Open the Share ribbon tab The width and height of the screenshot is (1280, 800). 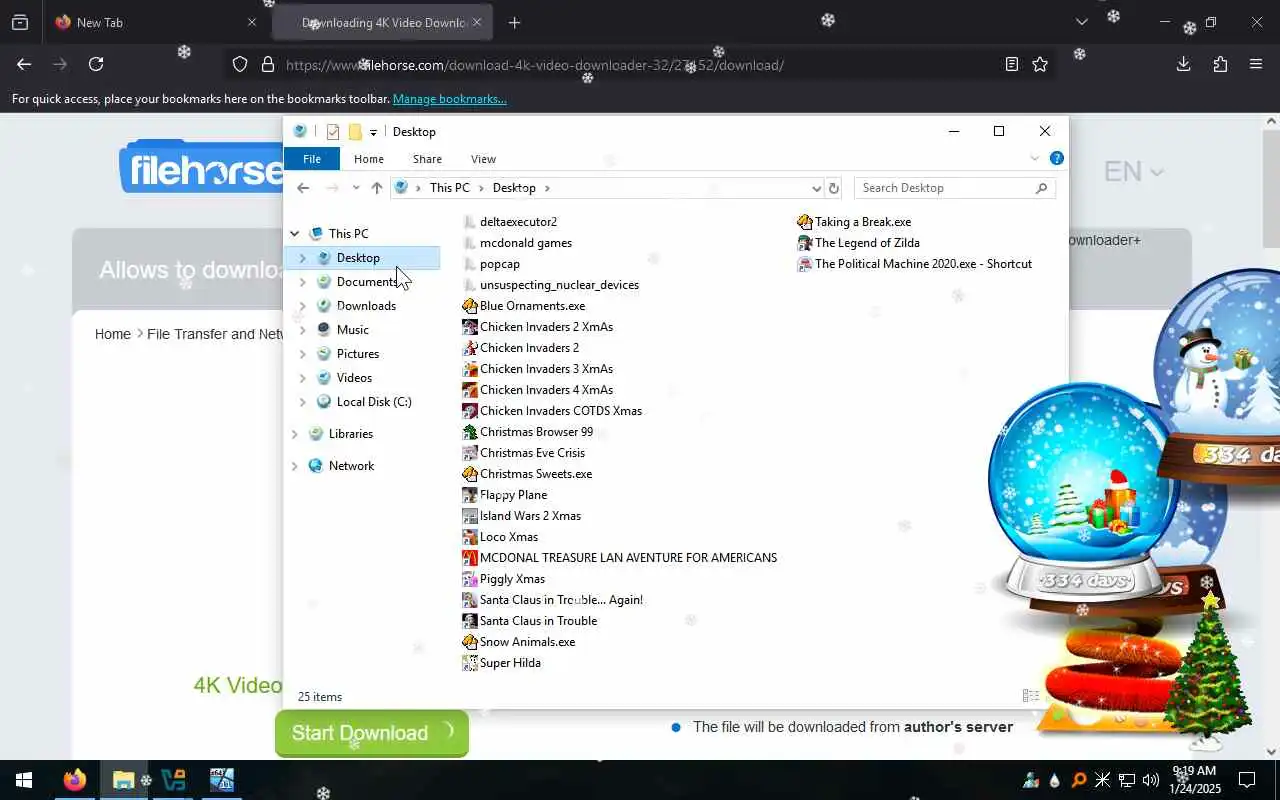pyautogui.click(x=427, y=159)
